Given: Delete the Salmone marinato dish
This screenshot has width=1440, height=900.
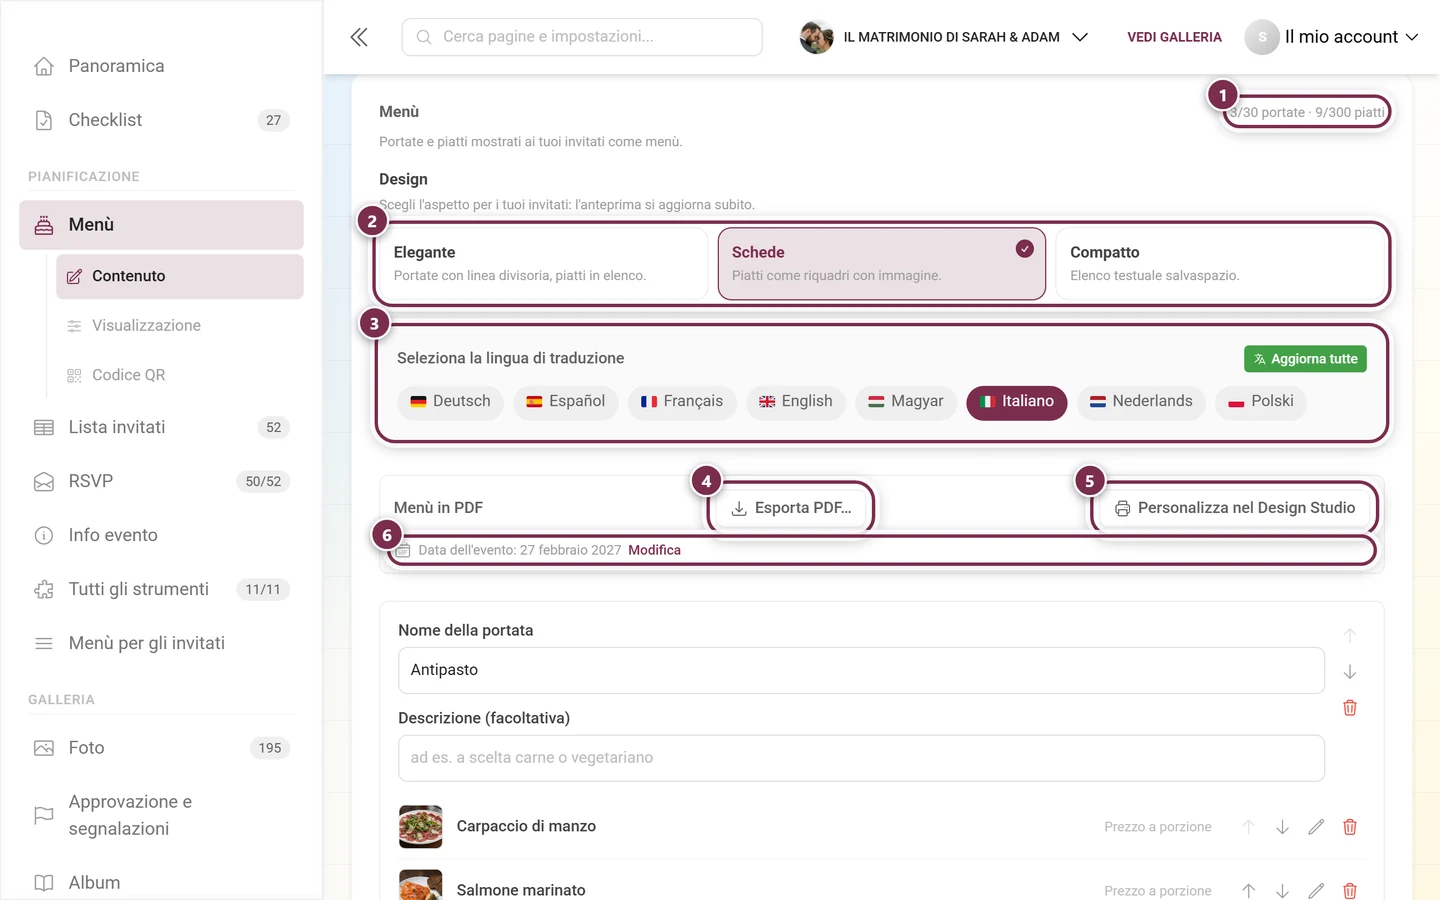Looking at the screenshot, I should (1350, 890).
